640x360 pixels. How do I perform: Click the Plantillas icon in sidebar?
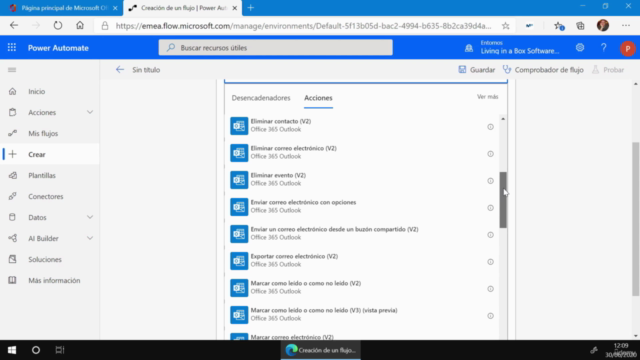(13, 176)
